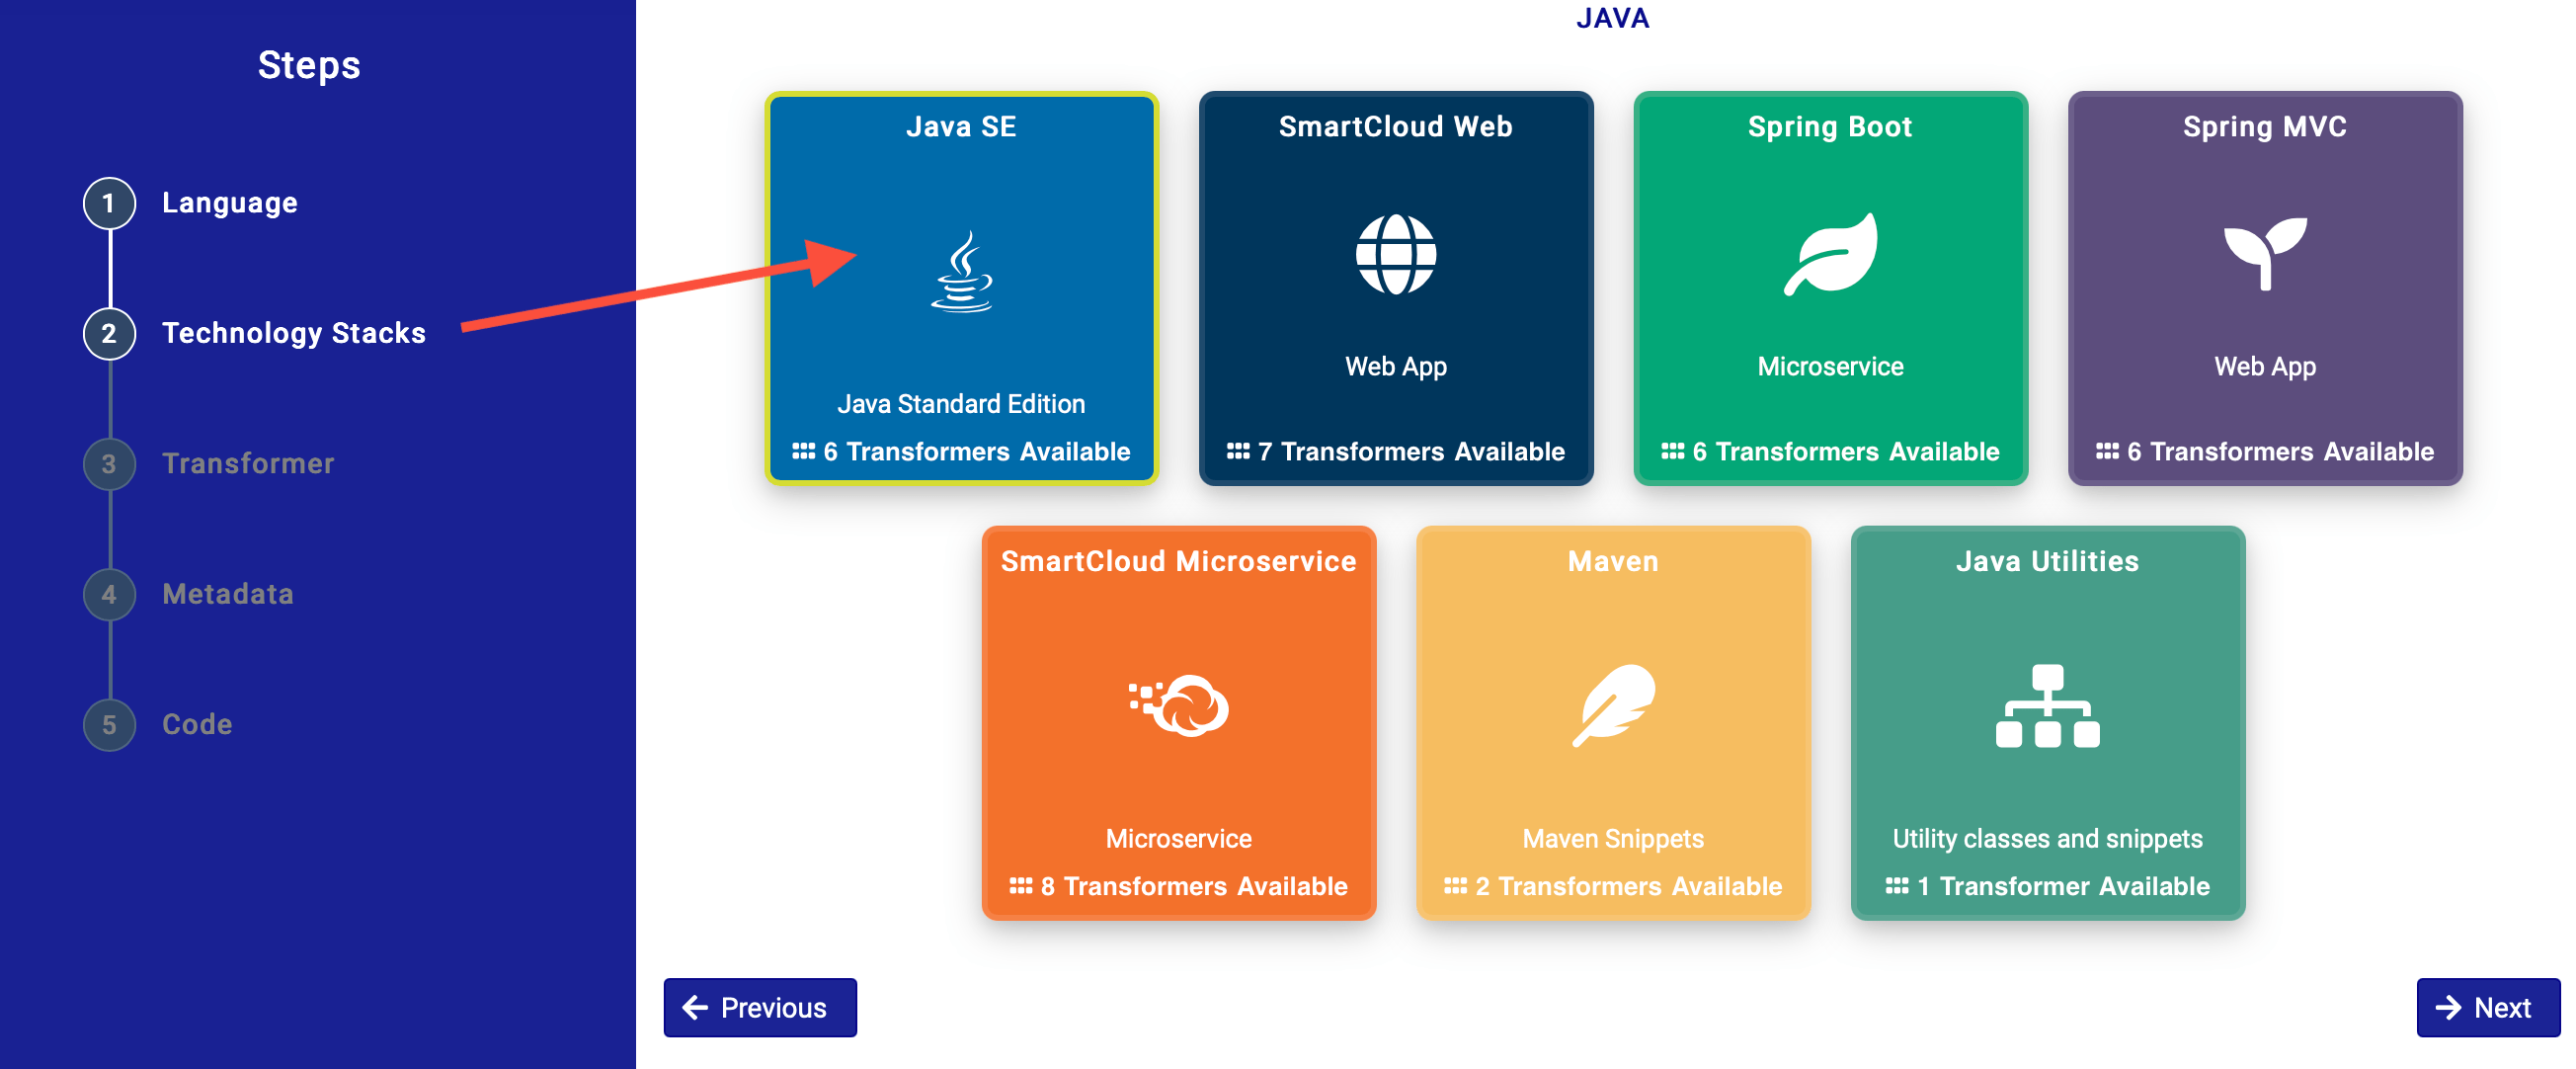Click the Java coffee cup icon
This screenshot has width=2576, height=1069.
(961, 272)
